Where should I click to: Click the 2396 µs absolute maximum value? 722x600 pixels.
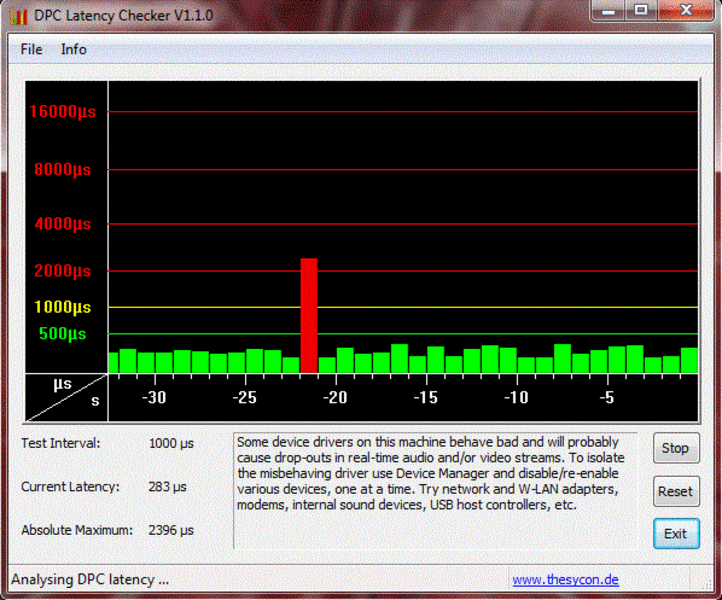tap(171, 530)
